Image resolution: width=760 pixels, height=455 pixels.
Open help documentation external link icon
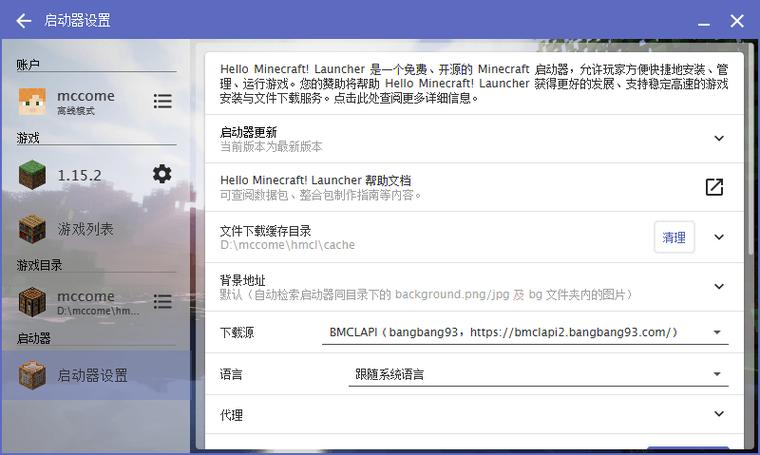coord(714,187)
